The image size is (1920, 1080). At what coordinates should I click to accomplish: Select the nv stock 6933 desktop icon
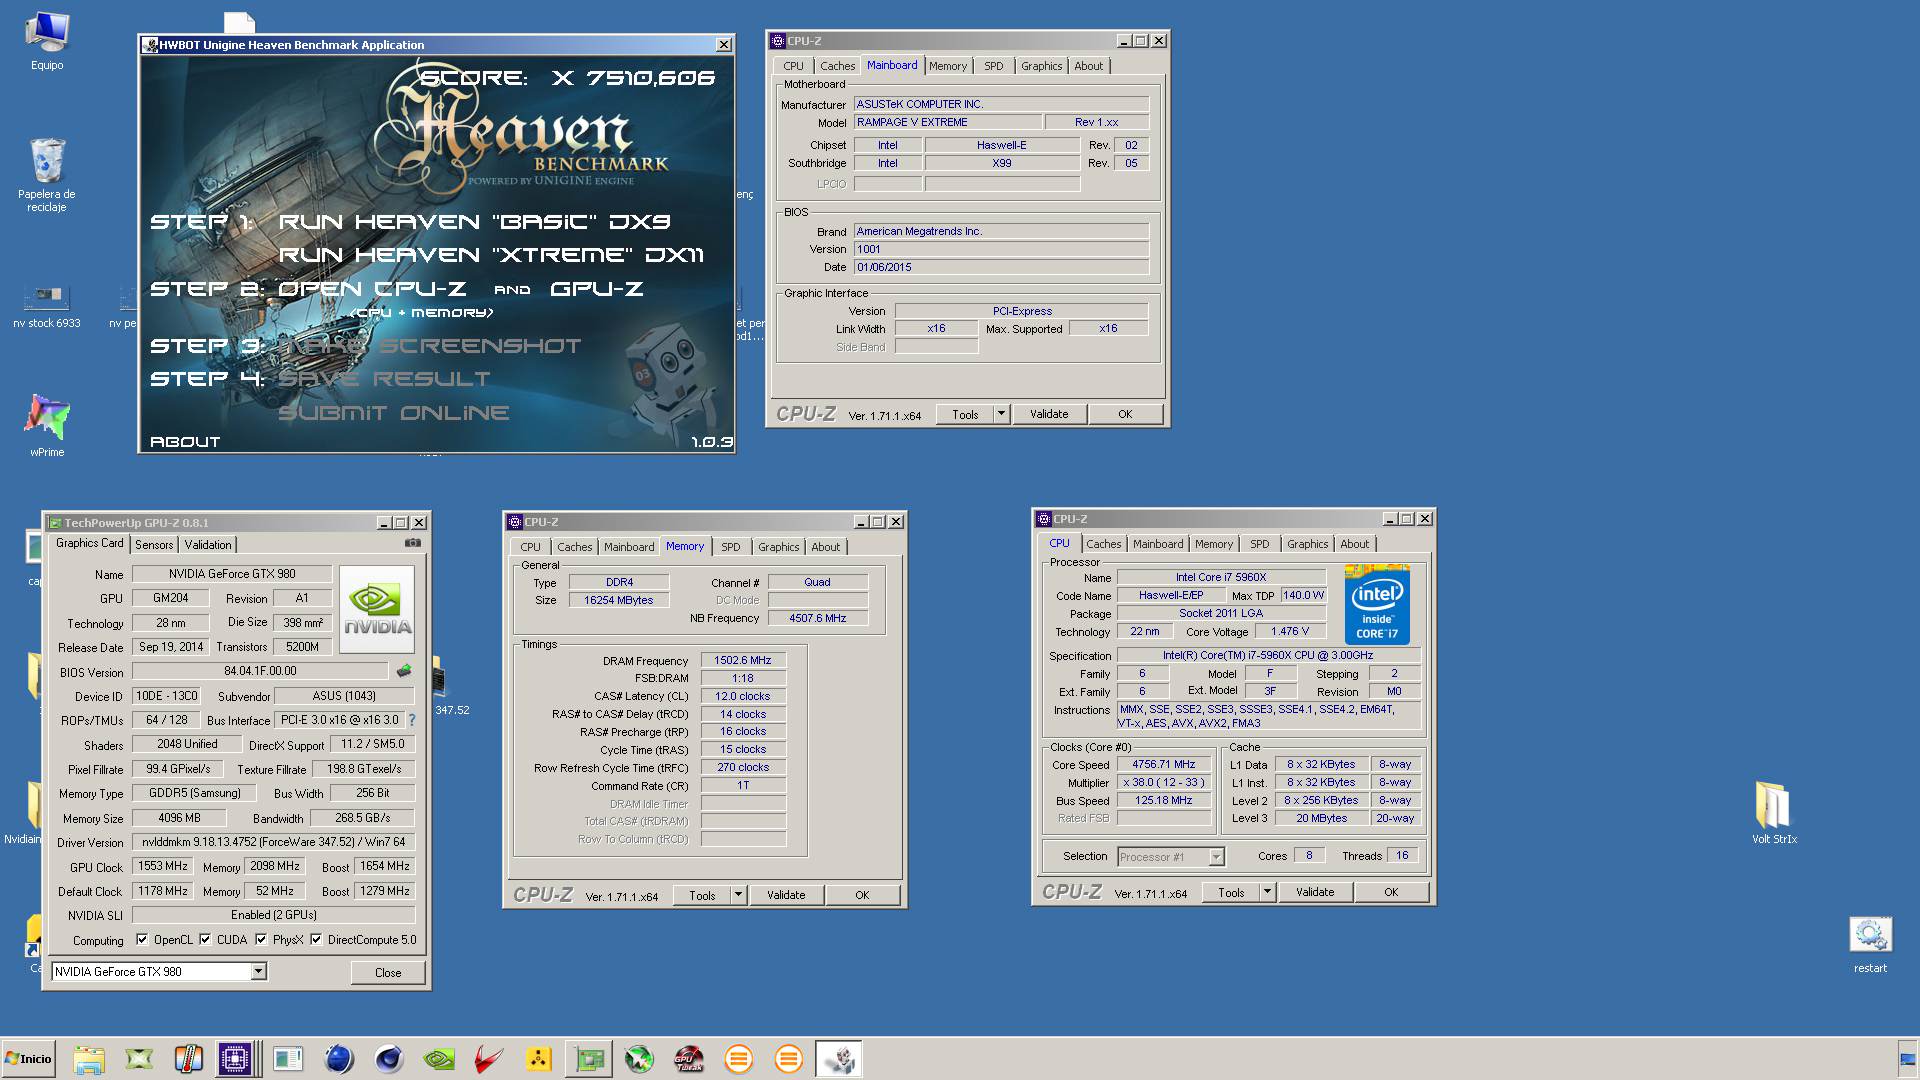point(47,307)
